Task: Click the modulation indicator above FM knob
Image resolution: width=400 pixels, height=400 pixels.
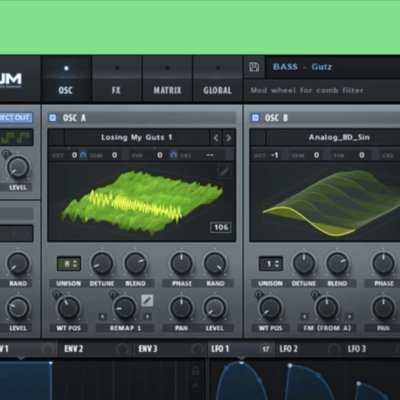Action: pyautogui.click(x=315, y=294)
